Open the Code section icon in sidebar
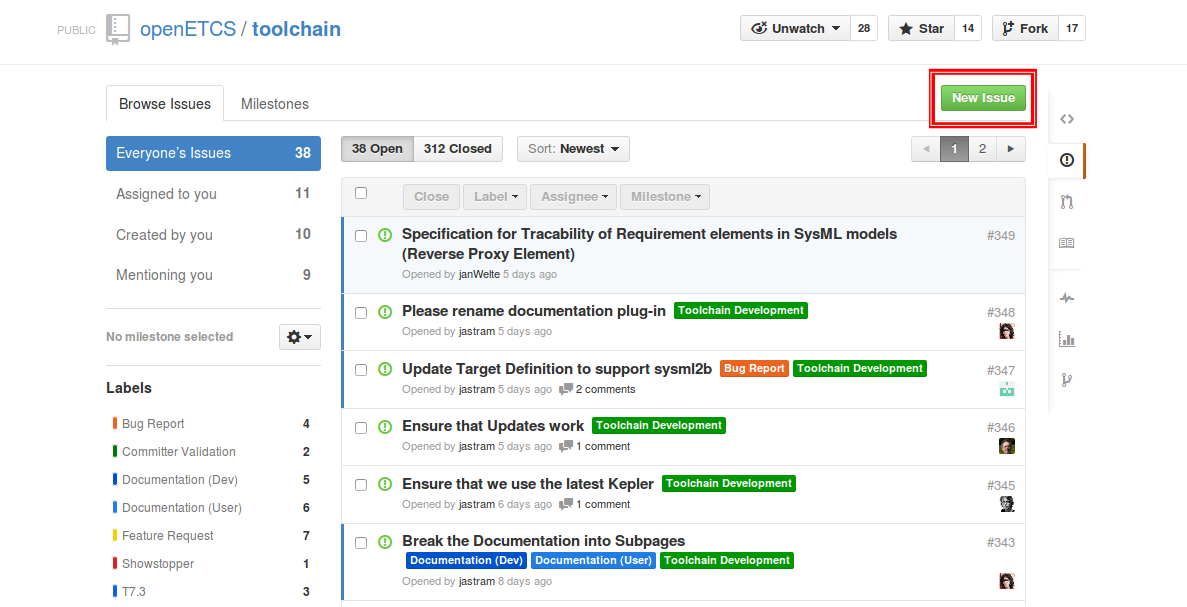Image resolution: width=1187 pixels, height=607 pixels. tap(1067, 119)
